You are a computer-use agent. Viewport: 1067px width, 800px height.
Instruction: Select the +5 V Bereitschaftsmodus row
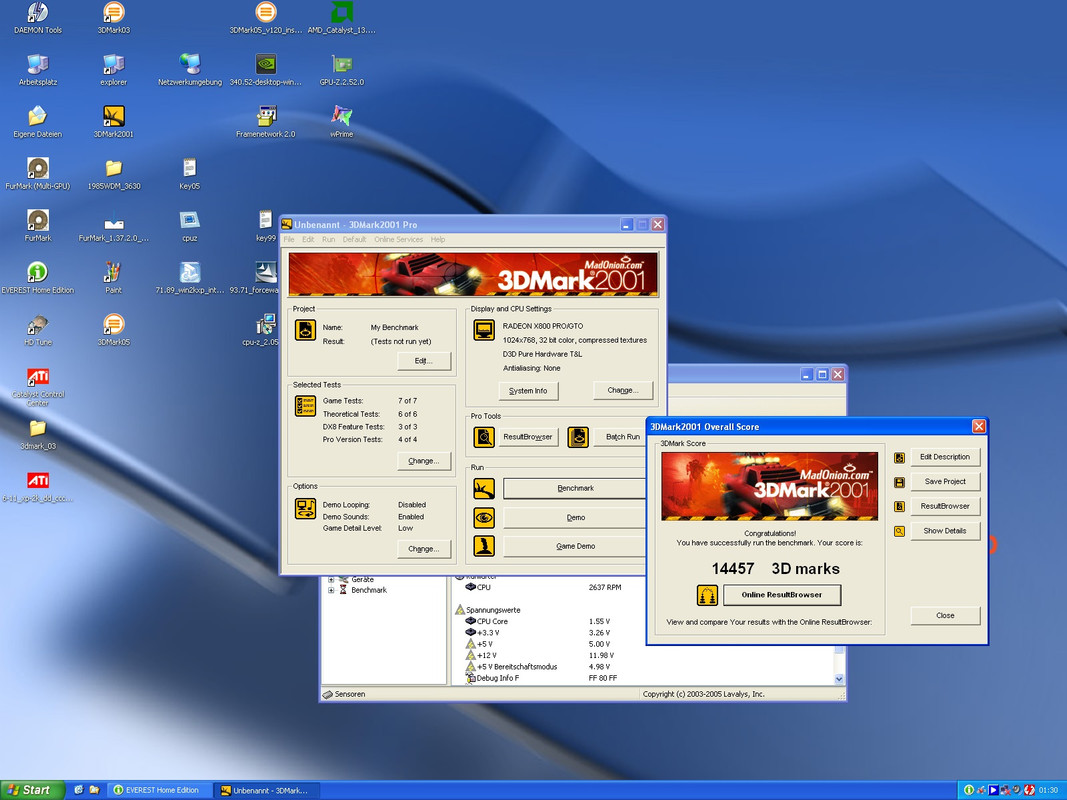[538, 667]
